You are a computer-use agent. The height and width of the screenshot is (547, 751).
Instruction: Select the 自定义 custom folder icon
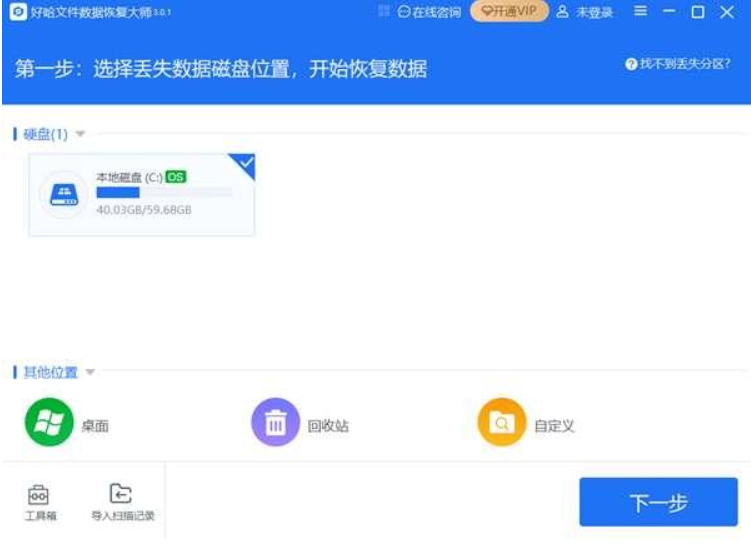point(501,422)
